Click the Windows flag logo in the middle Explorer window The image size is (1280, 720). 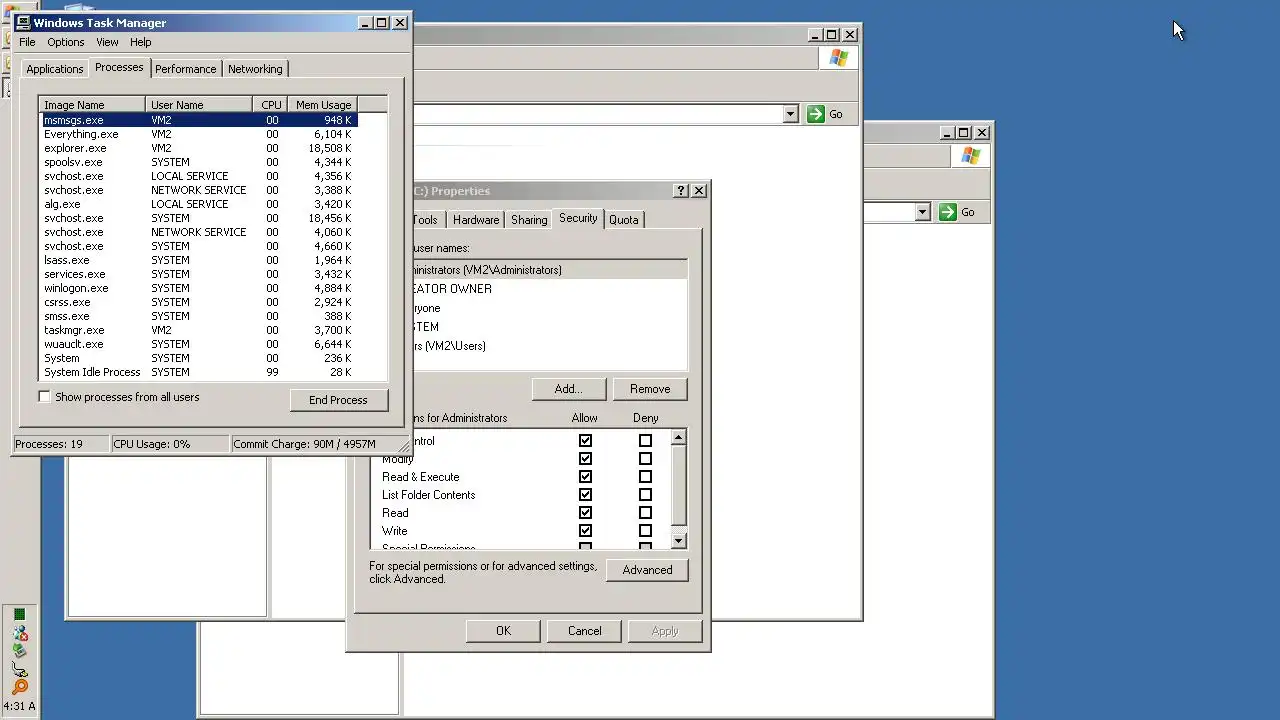pyautogui.click(x=838, y=58)
